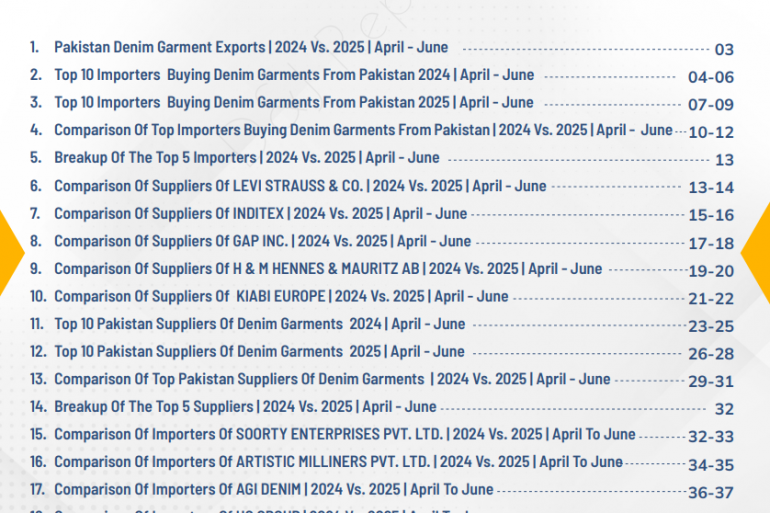Open Top 10 Pakistan Suppliers 2024 entry
This screenshot has height=513, width=770.
click(259, 324)
